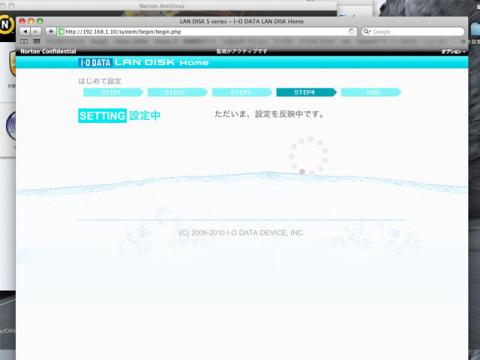Click the magnifier icon in search field

coord(367,31)
